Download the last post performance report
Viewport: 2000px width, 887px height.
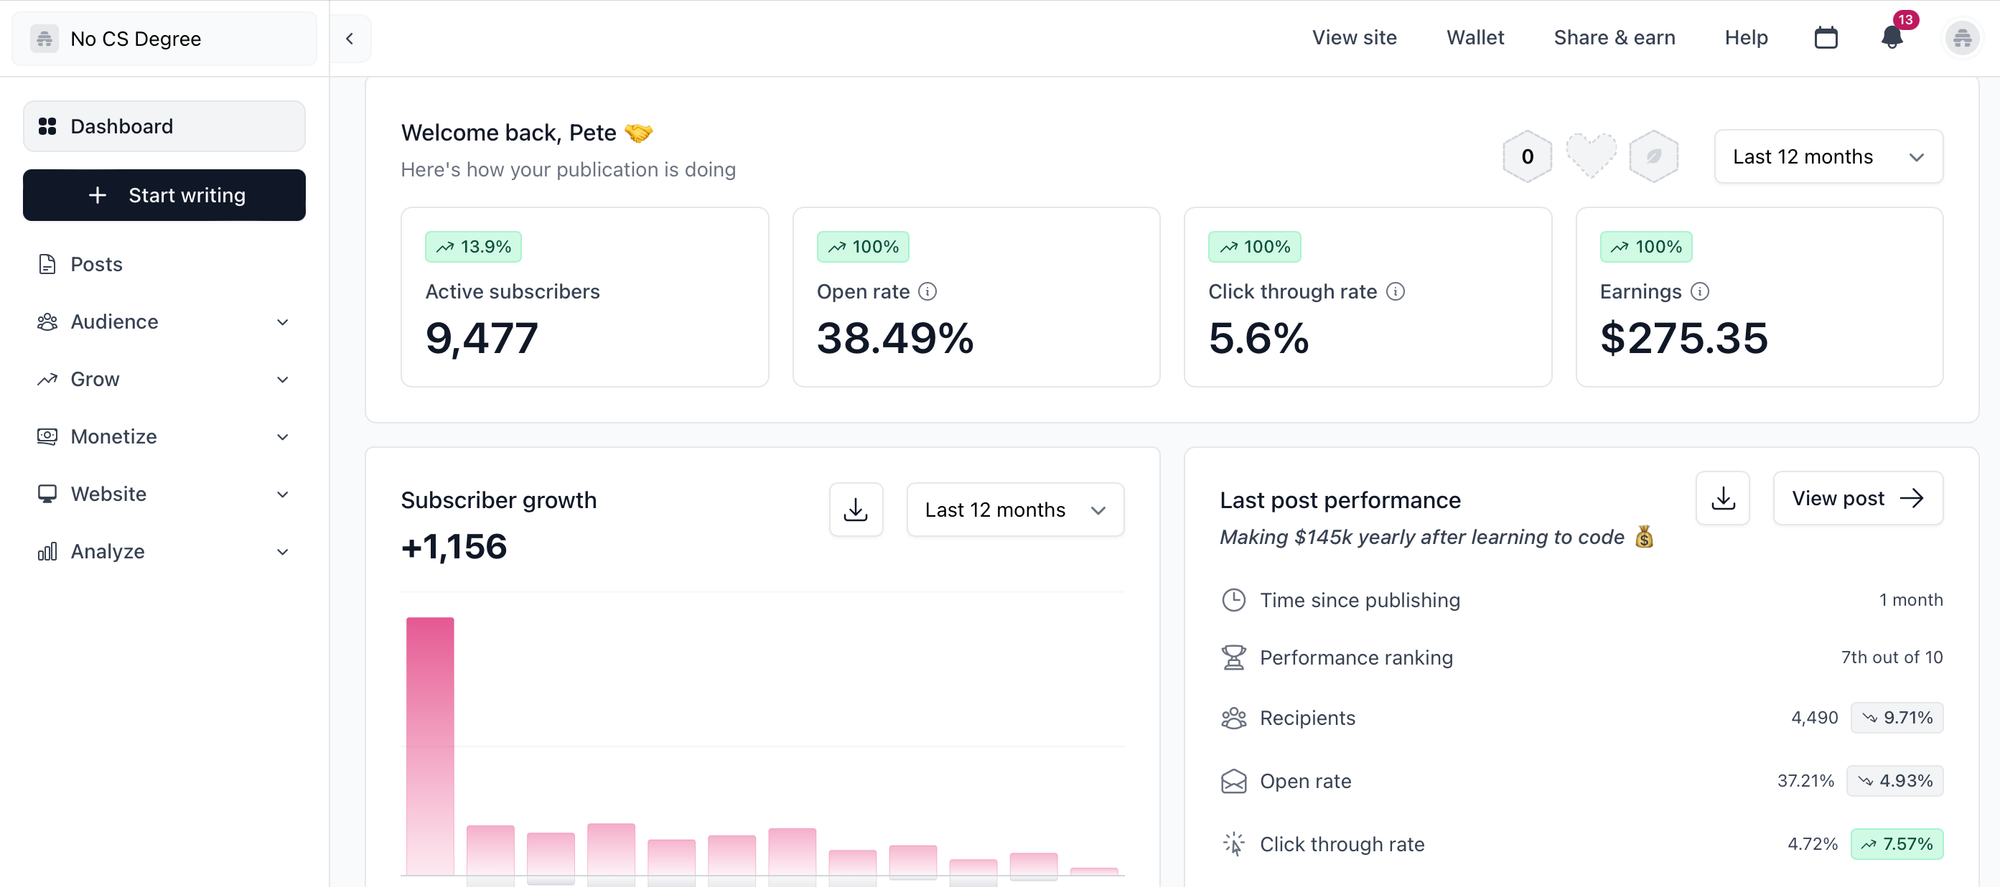[x=1723, y=498]
